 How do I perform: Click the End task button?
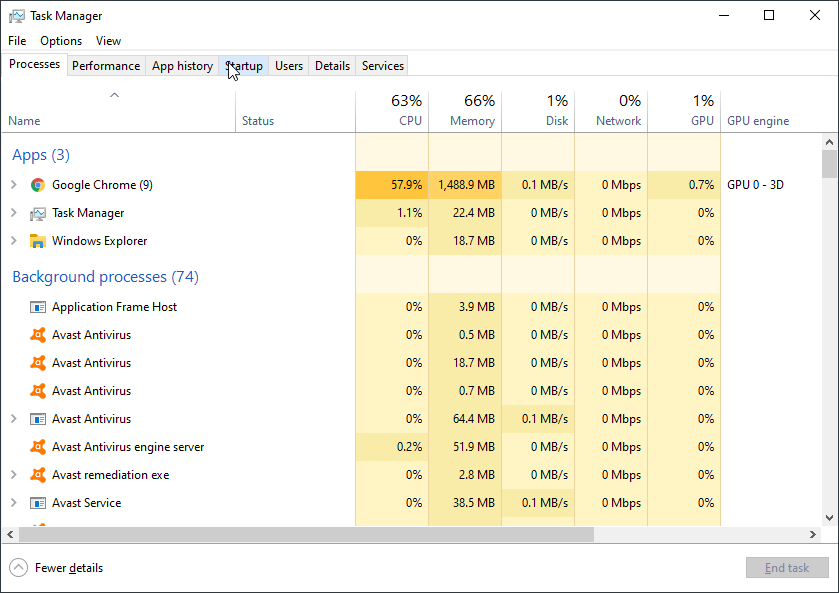(x=787, y=568)
